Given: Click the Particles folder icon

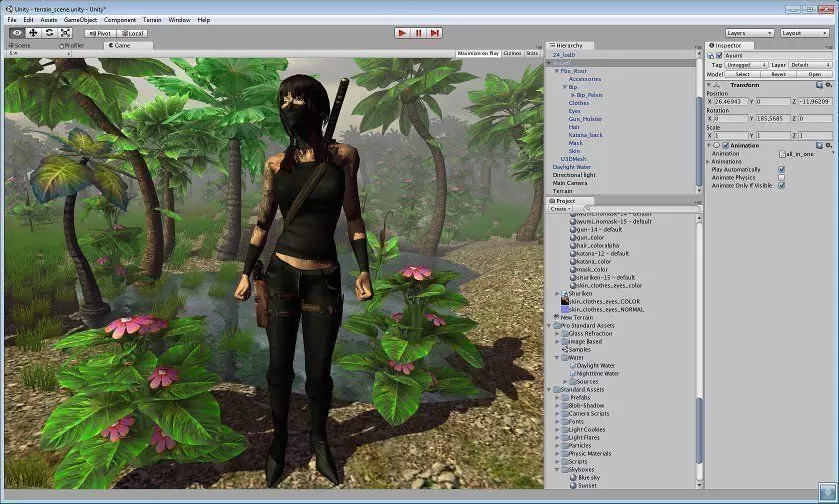Looking at the screenshot, I should 565,446.
